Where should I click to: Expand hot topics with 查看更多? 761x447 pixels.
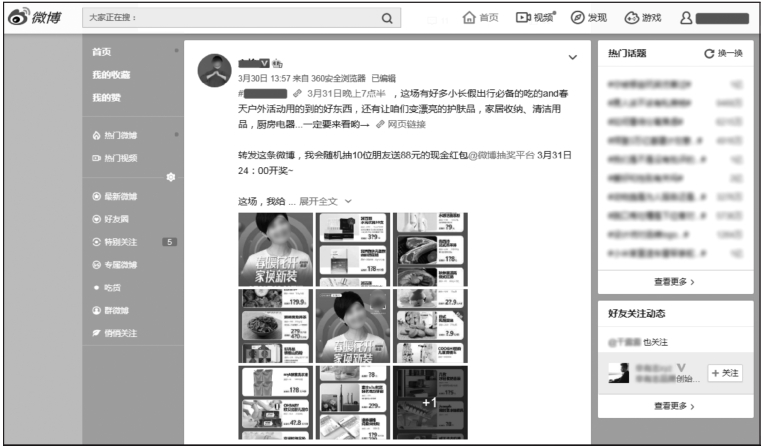[x=674, y=282]
